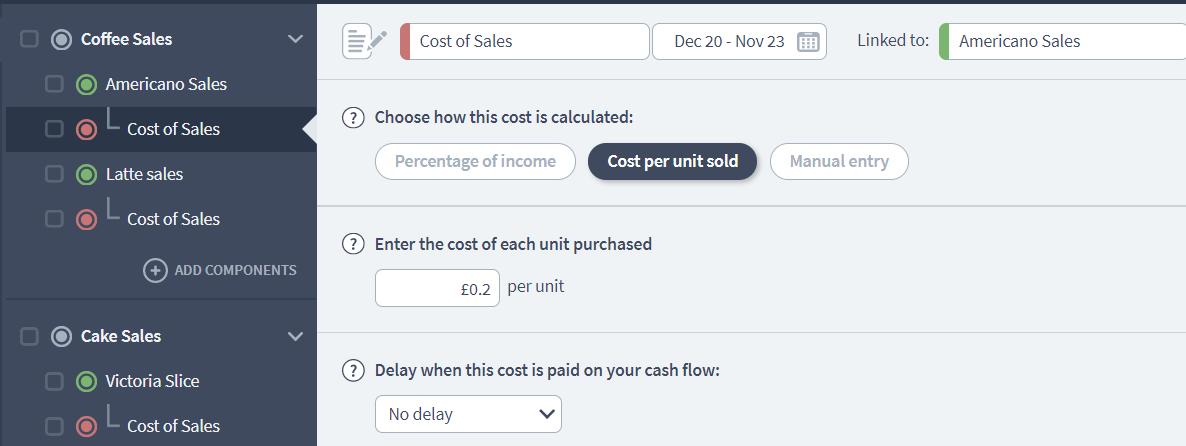Click the green Victoria Slice status circle
Screen dimensions: 1186x446
click(x=86, y=381)
